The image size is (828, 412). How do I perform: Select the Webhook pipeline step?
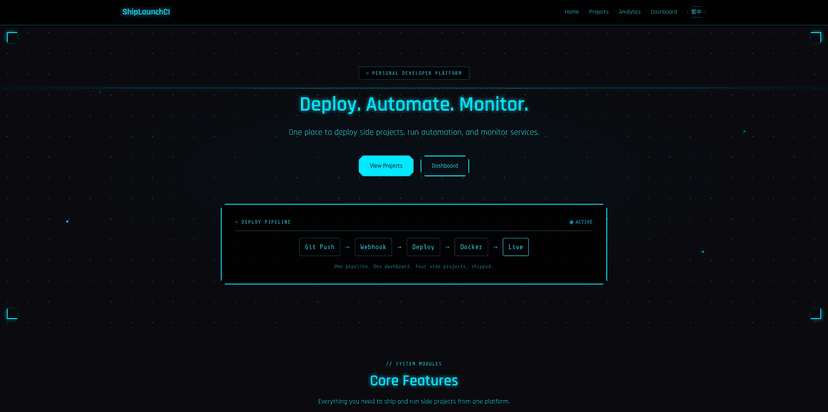coord(373,247)
